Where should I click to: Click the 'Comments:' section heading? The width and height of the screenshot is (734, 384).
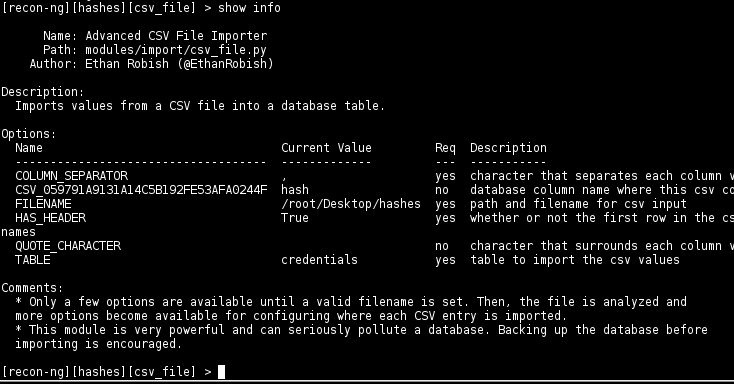tap(32, 288)
